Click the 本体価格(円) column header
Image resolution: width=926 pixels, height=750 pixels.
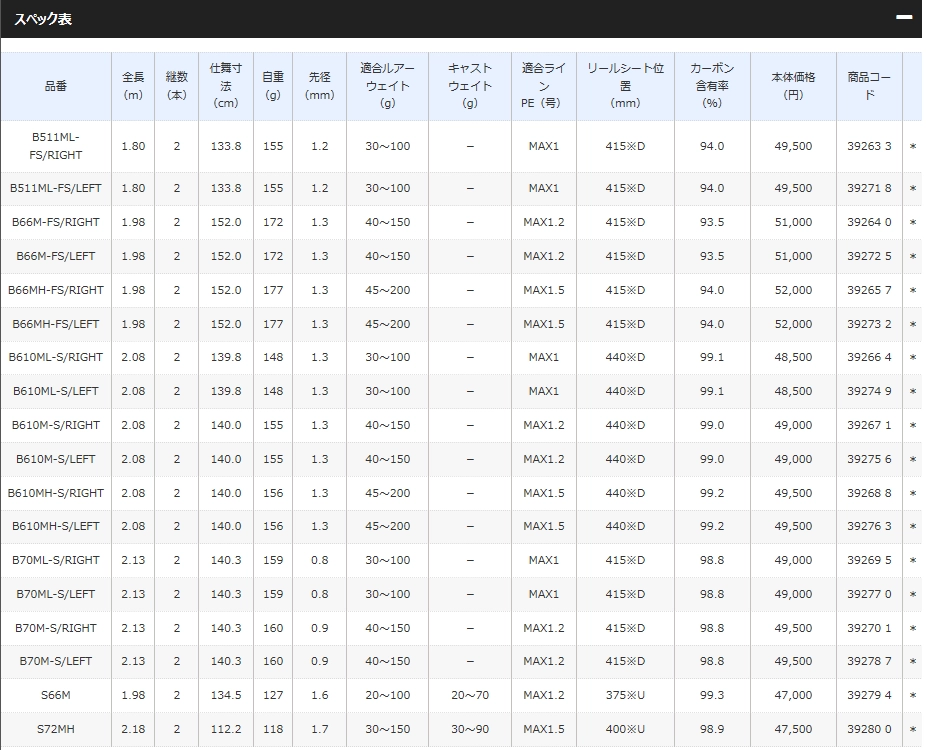(x=793, y=86)
